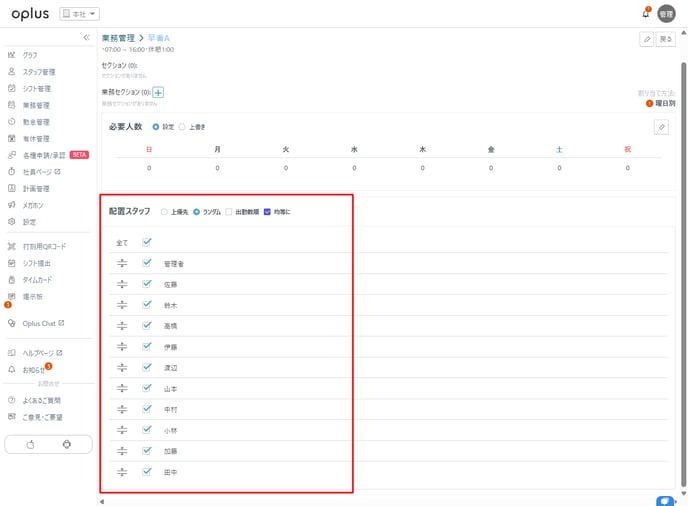The height and width of the screenshot is (506, 688).
Task: Click the pencil icon in 必要人数 panel
Action: click(660, 127)
